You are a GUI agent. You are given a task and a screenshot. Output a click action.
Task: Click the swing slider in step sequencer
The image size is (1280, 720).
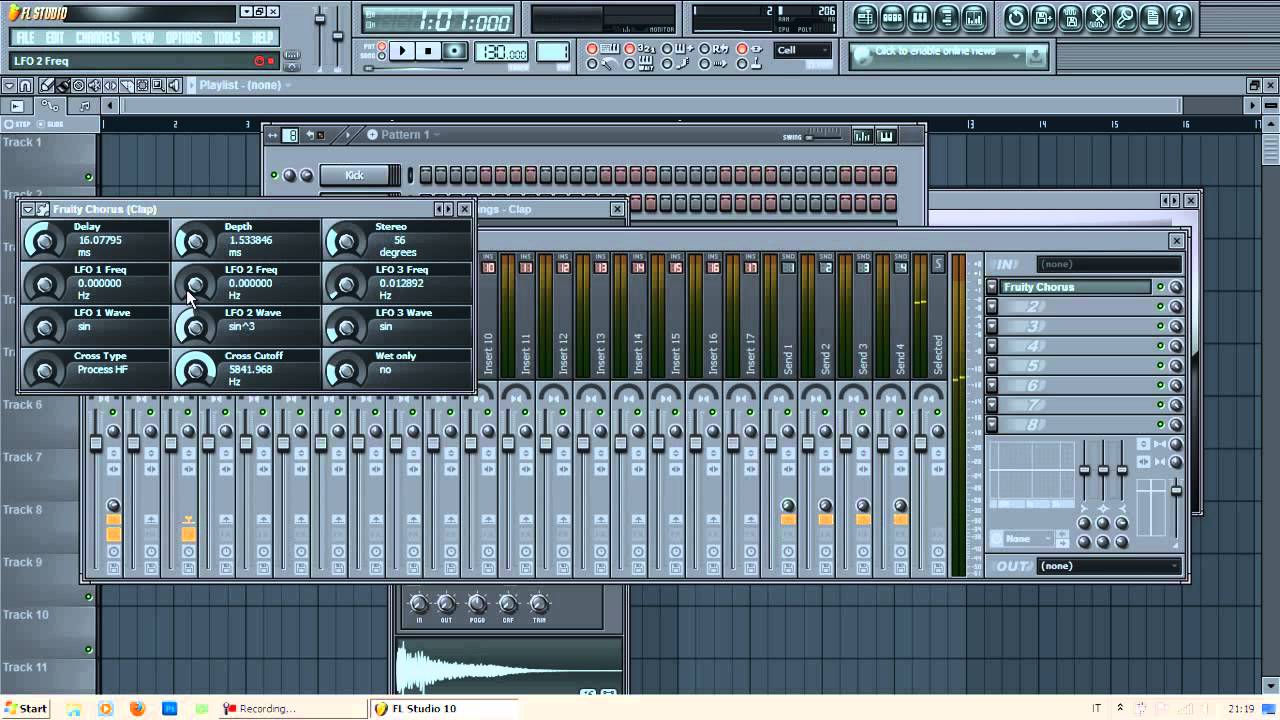coord(824,137)
